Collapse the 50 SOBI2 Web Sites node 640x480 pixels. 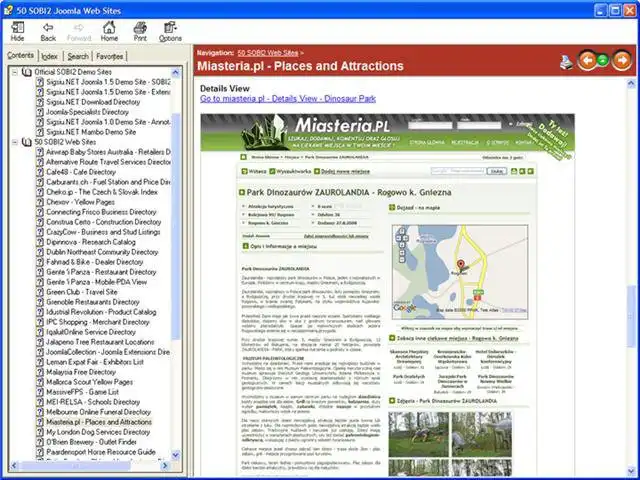point(15,142)
